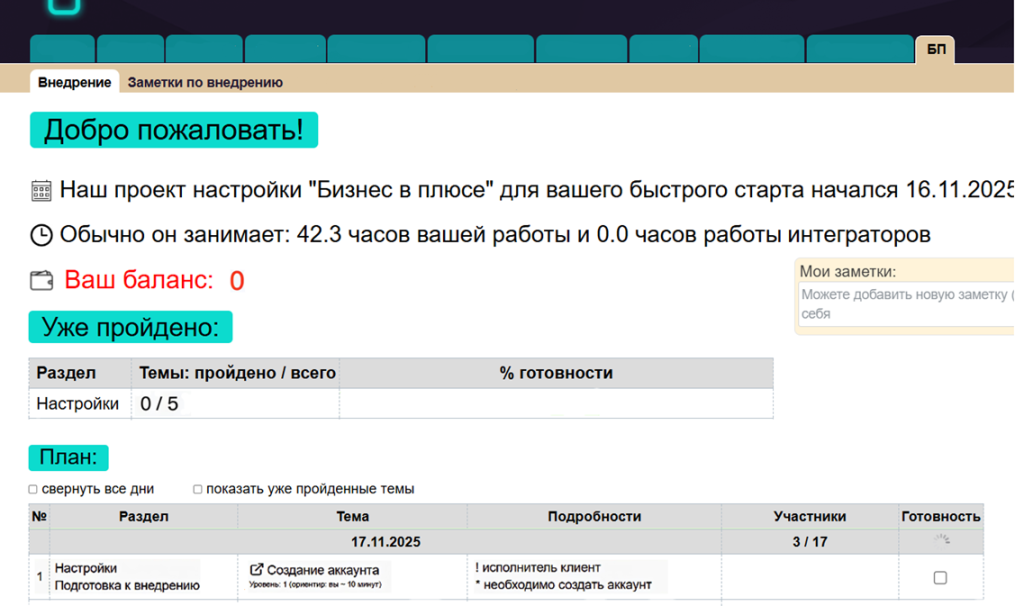This screenshot has height=606, width=1024.
Task: Enable показать уже пройденные темы checkbox
Action: 198,490
